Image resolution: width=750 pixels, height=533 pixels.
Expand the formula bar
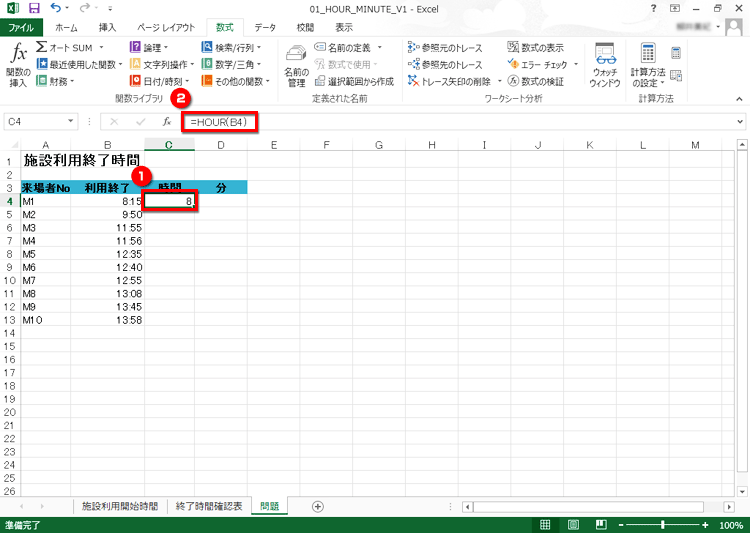pyautogui.click(x=740, y=122)
